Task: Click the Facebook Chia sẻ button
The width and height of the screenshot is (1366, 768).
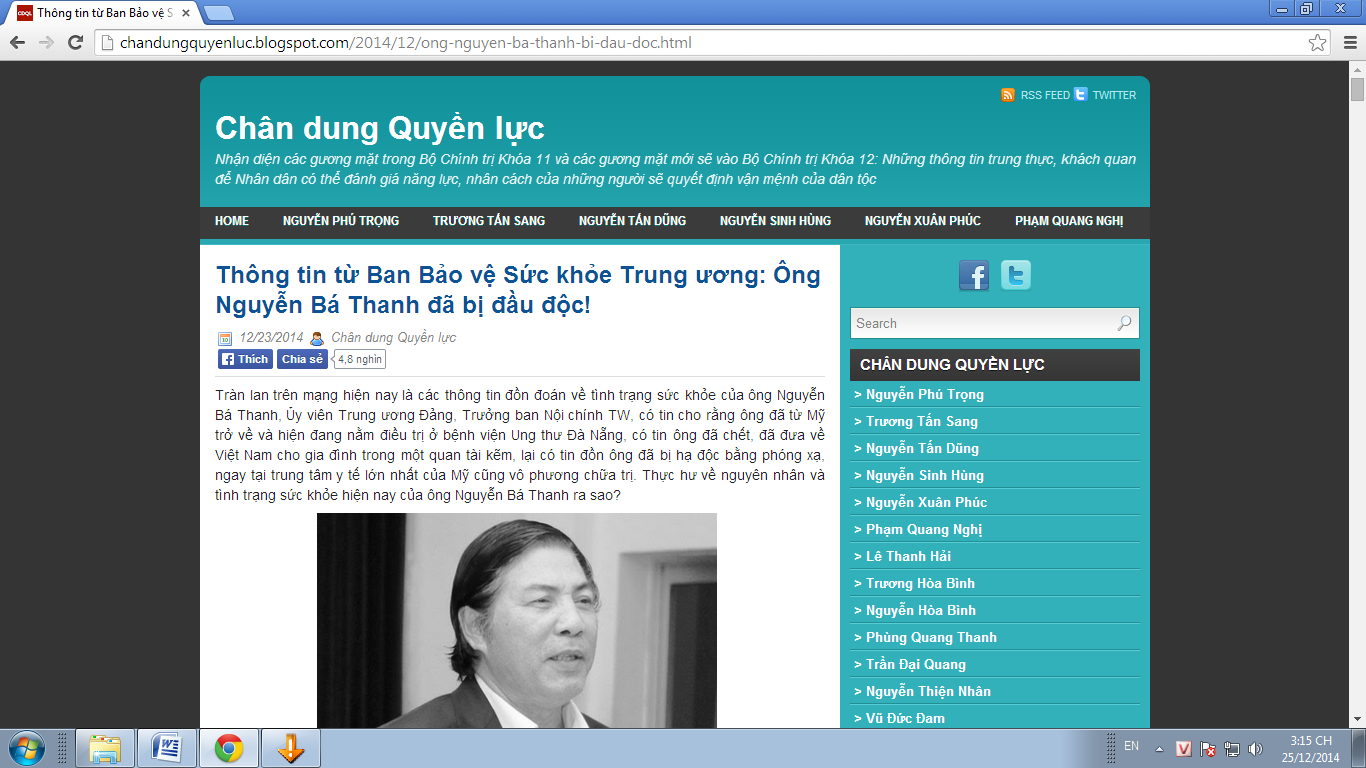Action: [x=303, y=359]
